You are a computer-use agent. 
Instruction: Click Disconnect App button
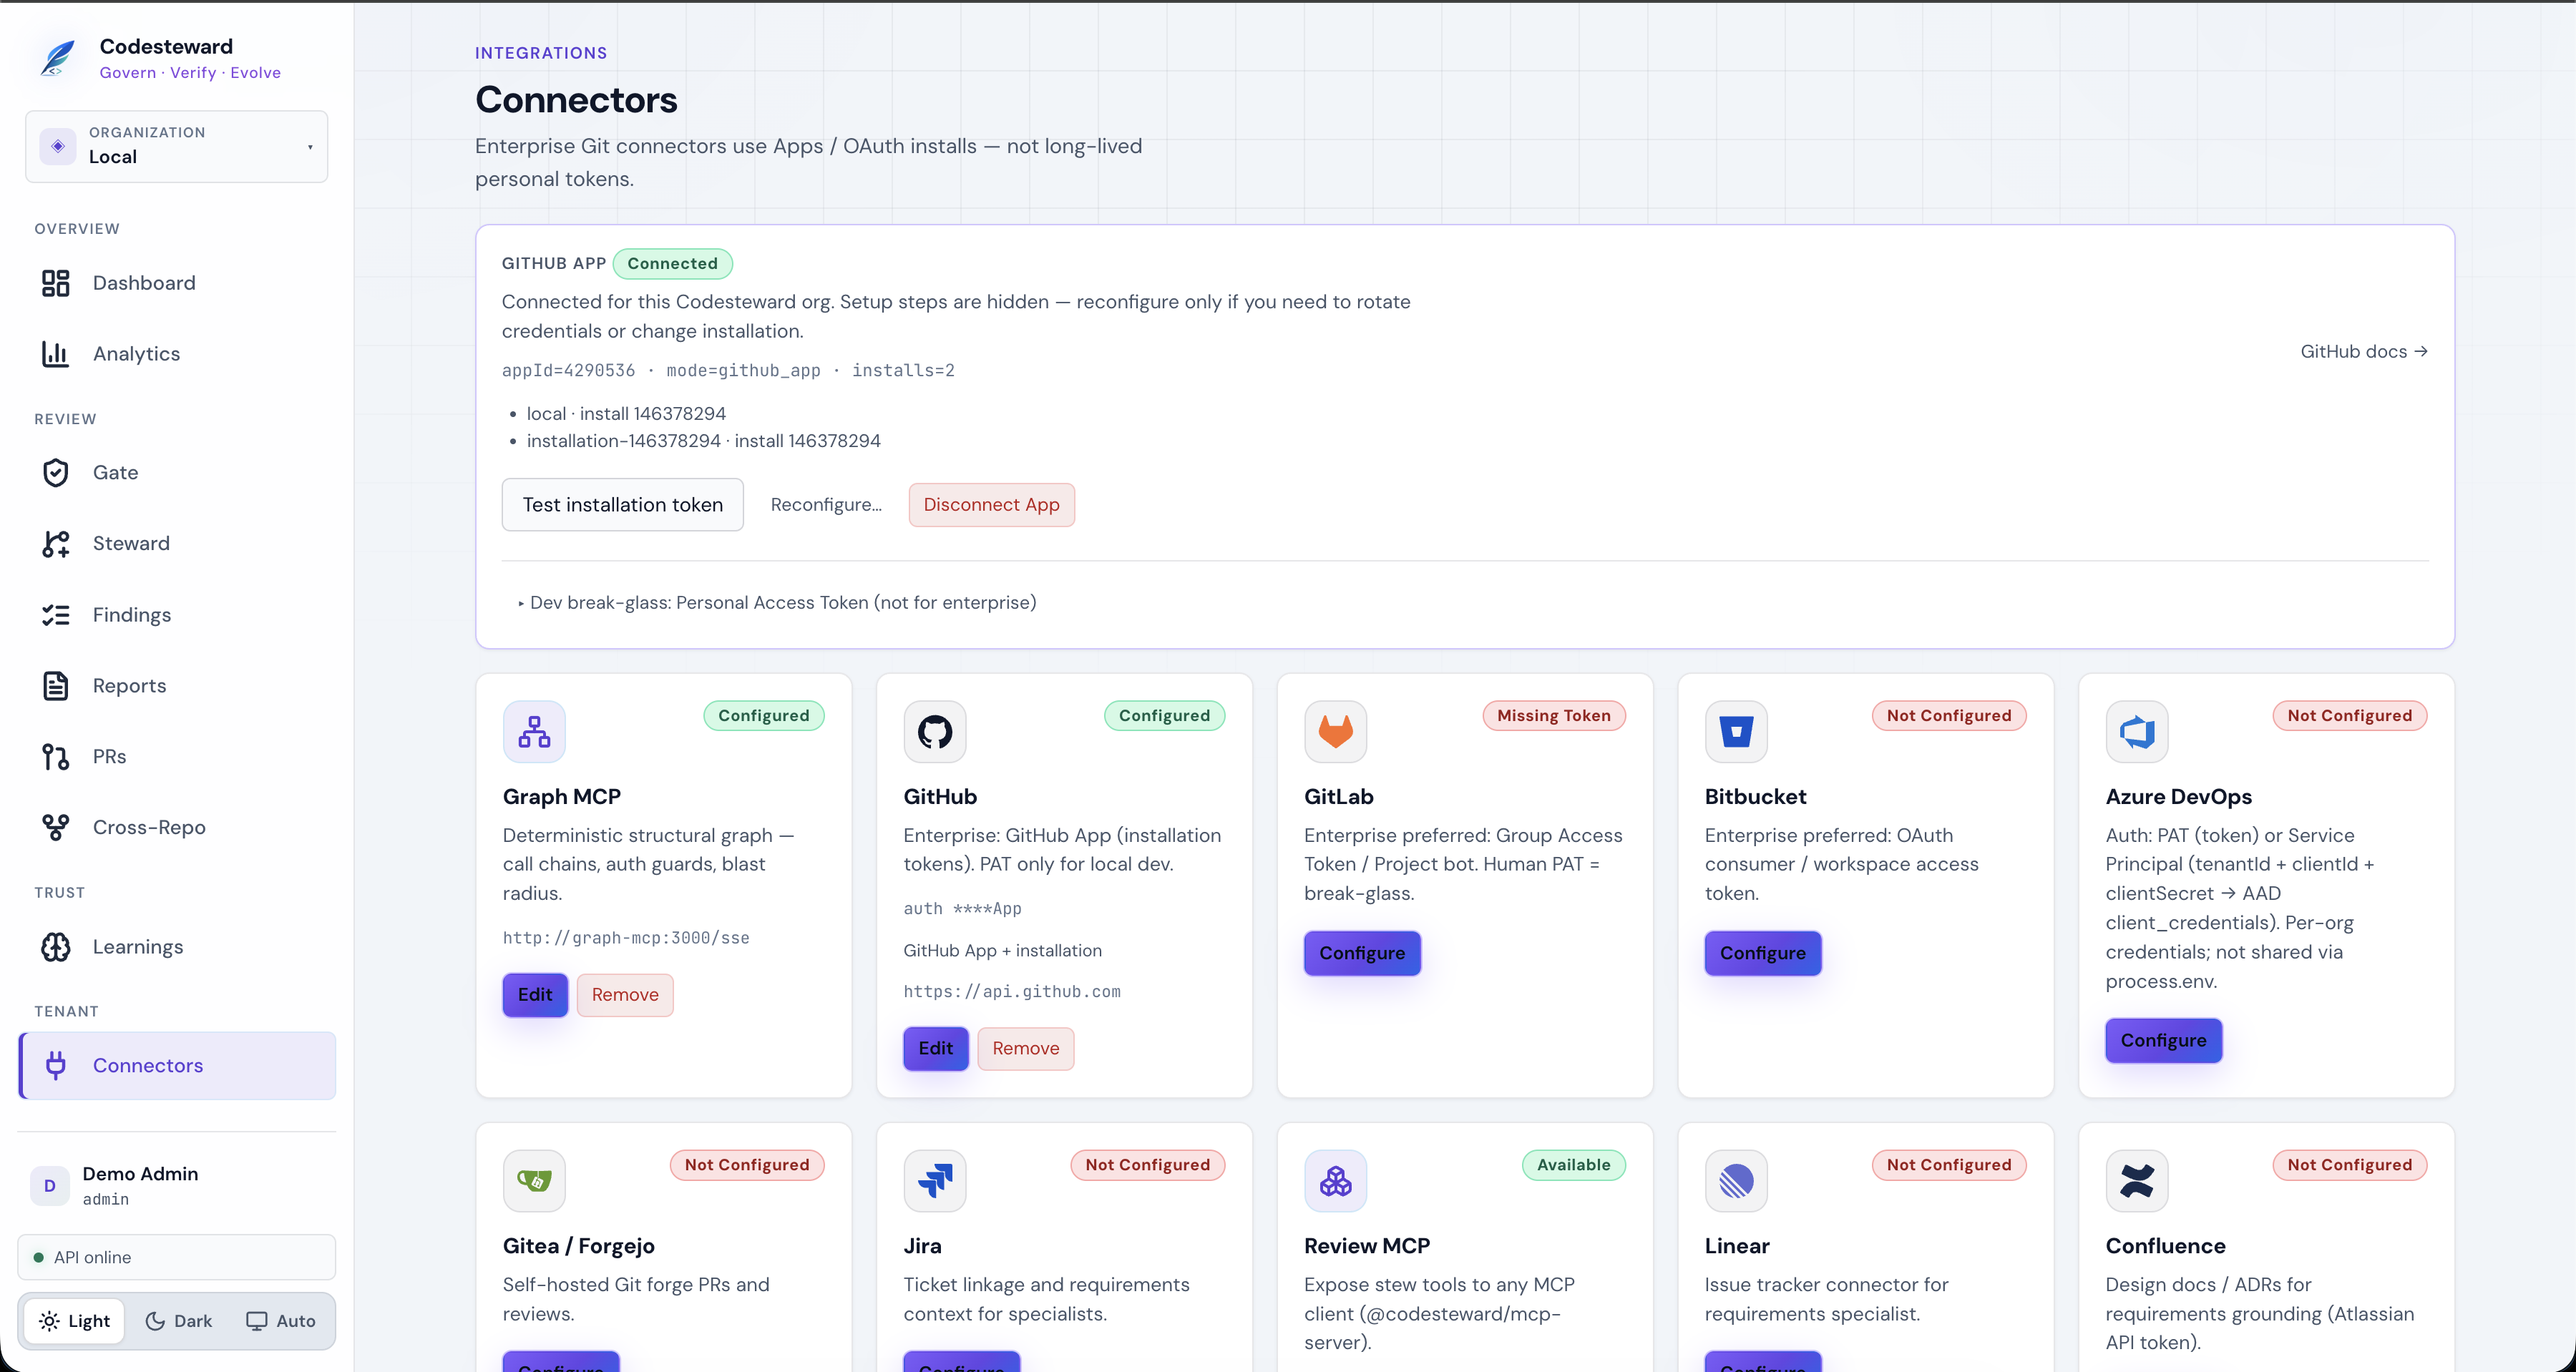point(991,505)
